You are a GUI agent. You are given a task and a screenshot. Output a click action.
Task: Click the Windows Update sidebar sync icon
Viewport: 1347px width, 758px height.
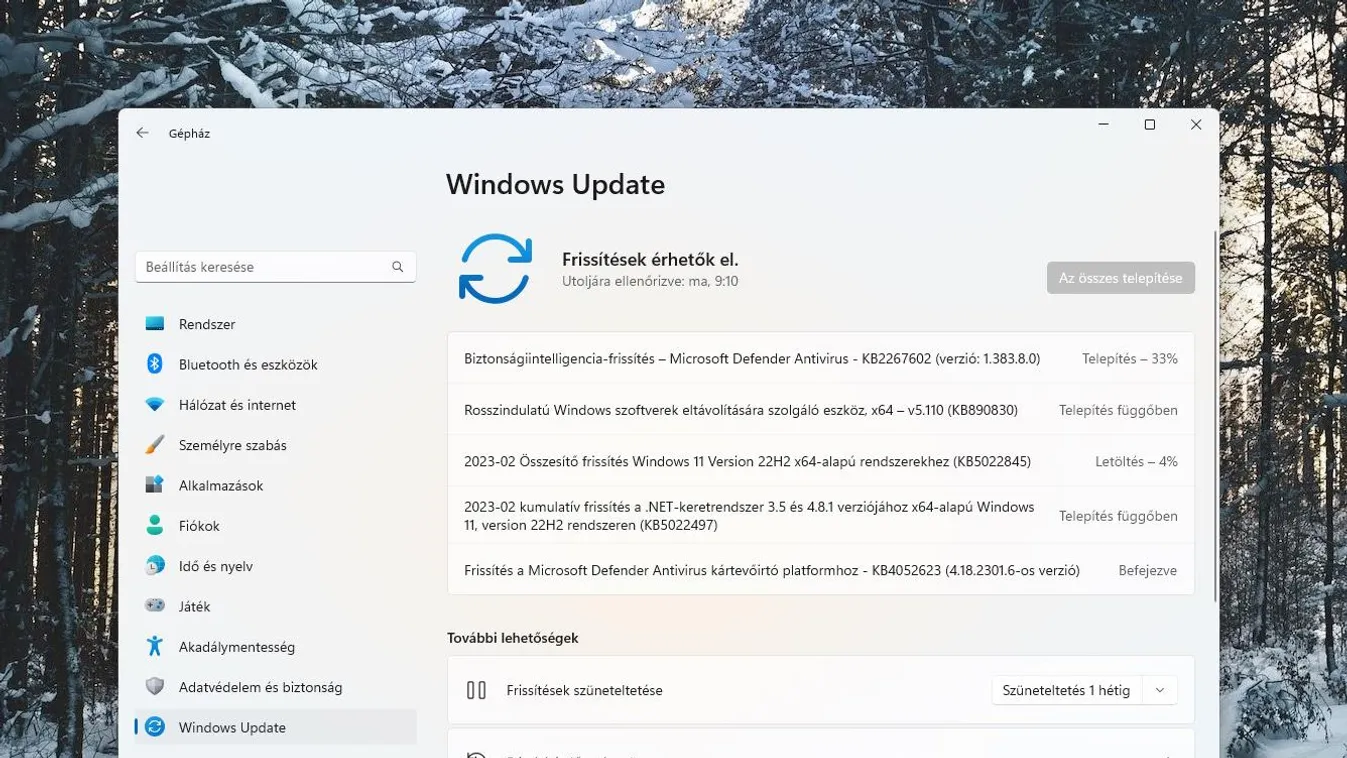154,727
